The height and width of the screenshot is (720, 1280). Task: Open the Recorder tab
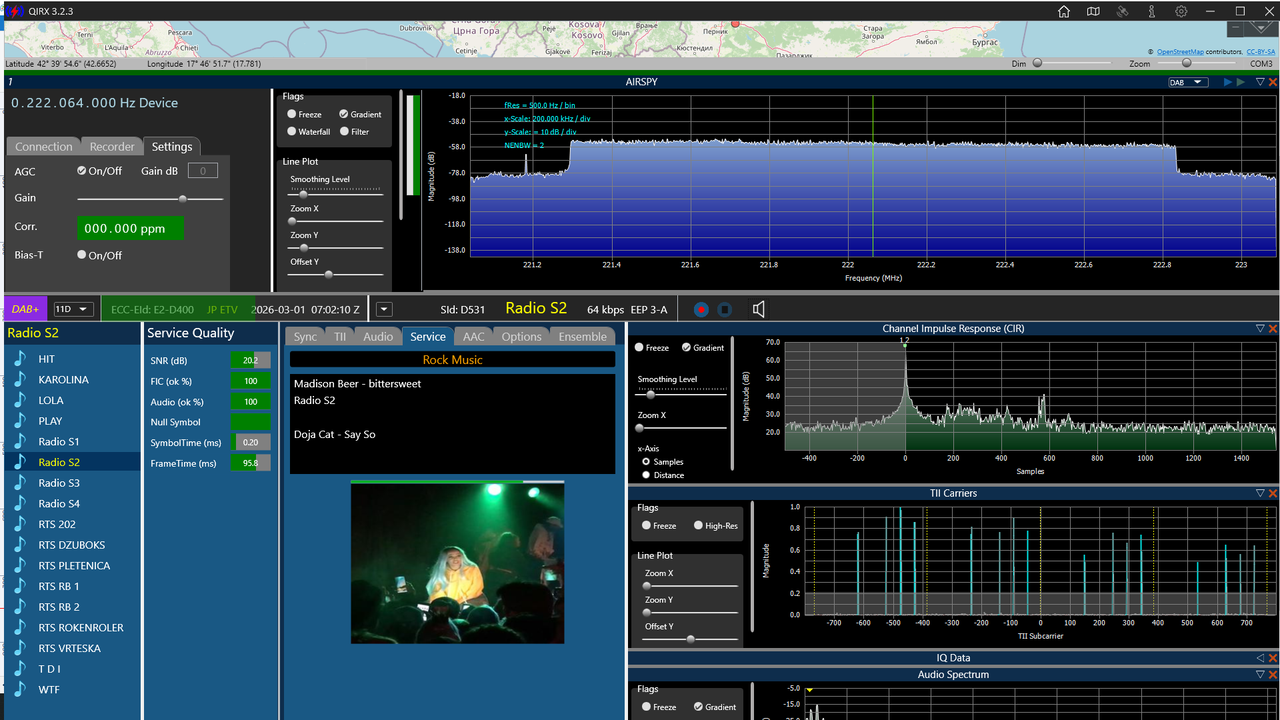[112, 146]
